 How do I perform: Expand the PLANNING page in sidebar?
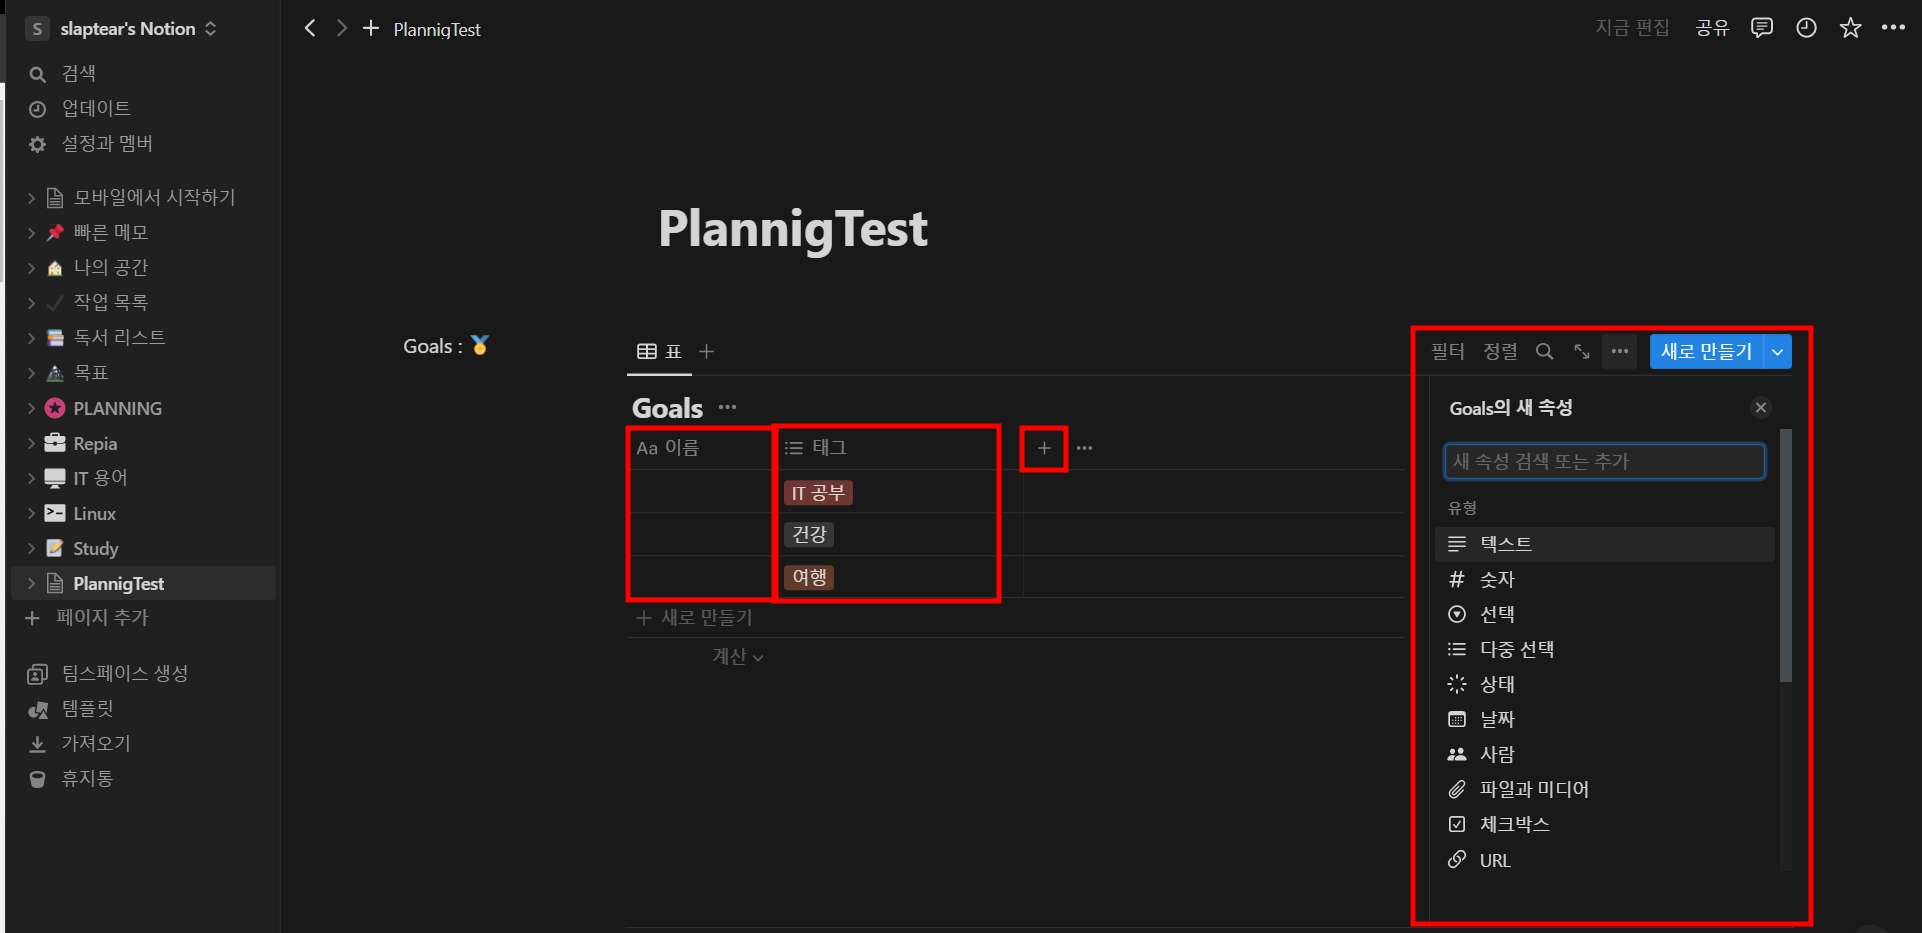(x=31, y=409)
